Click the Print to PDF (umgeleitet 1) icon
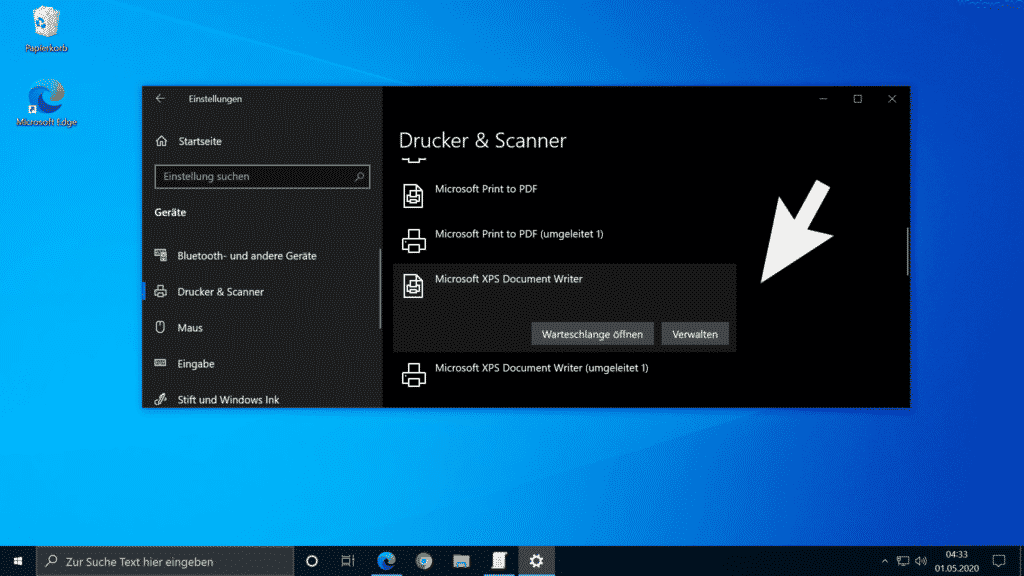 point(413,241)
